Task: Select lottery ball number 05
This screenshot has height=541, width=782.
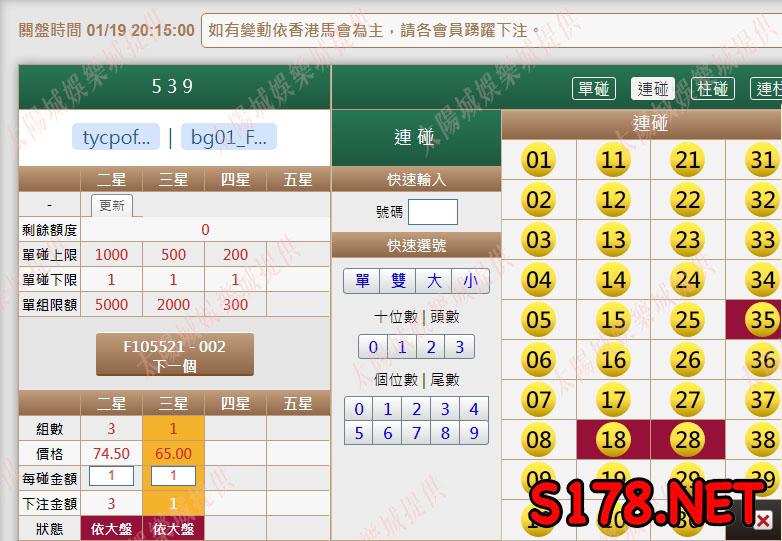Action: click(538, 320)
